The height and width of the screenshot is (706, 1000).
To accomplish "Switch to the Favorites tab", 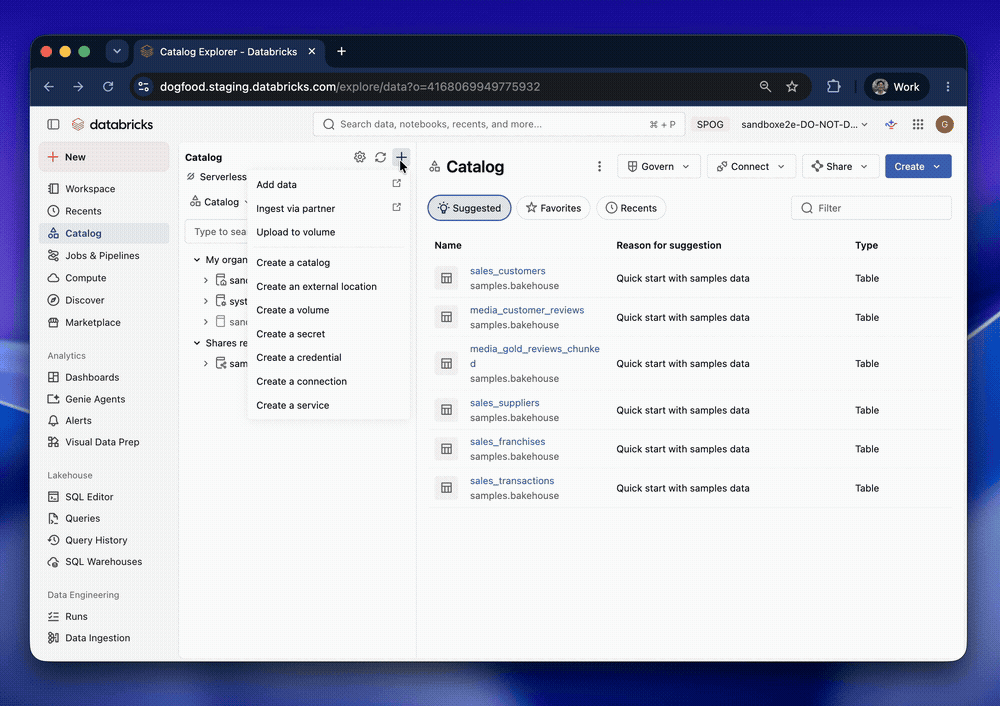I will pyautogui.click(x=554, y=208).
